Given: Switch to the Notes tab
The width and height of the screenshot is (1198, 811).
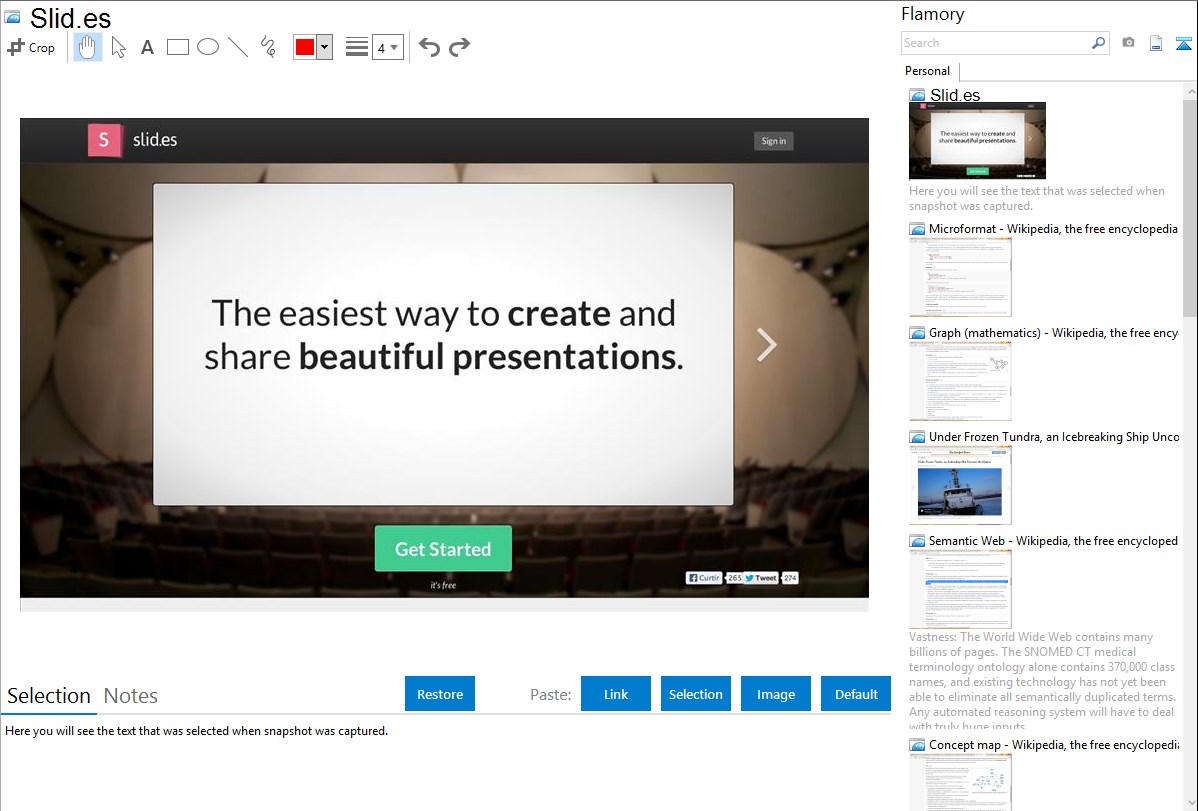Looking at the screenshot, I should (131, 696).
